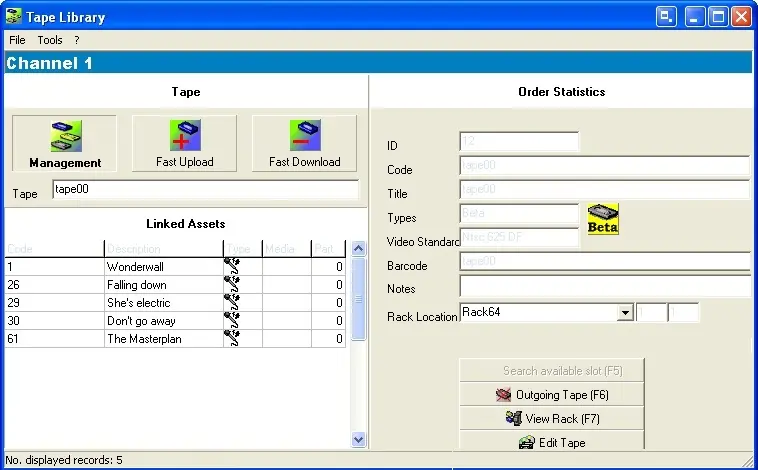Click the scroll-up arrow of Linked Assets list
The width and height of the screenshot is (758, 470).
click(359, 249)
